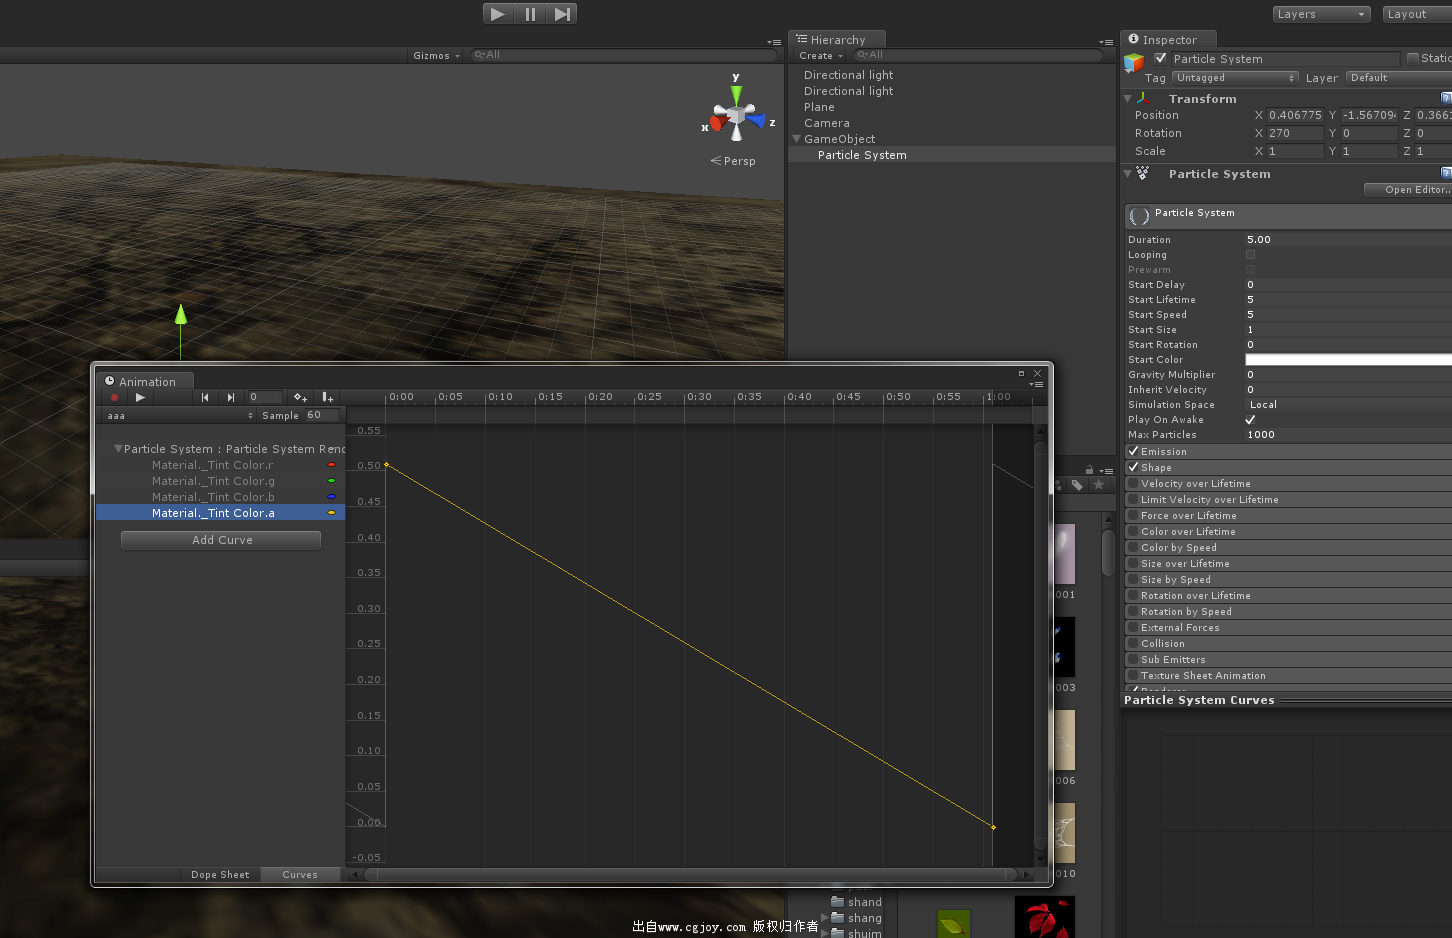Toggle Play On Awake checkbox
The width and height of the screenshot is (1452, 938).
[1250, 420]
